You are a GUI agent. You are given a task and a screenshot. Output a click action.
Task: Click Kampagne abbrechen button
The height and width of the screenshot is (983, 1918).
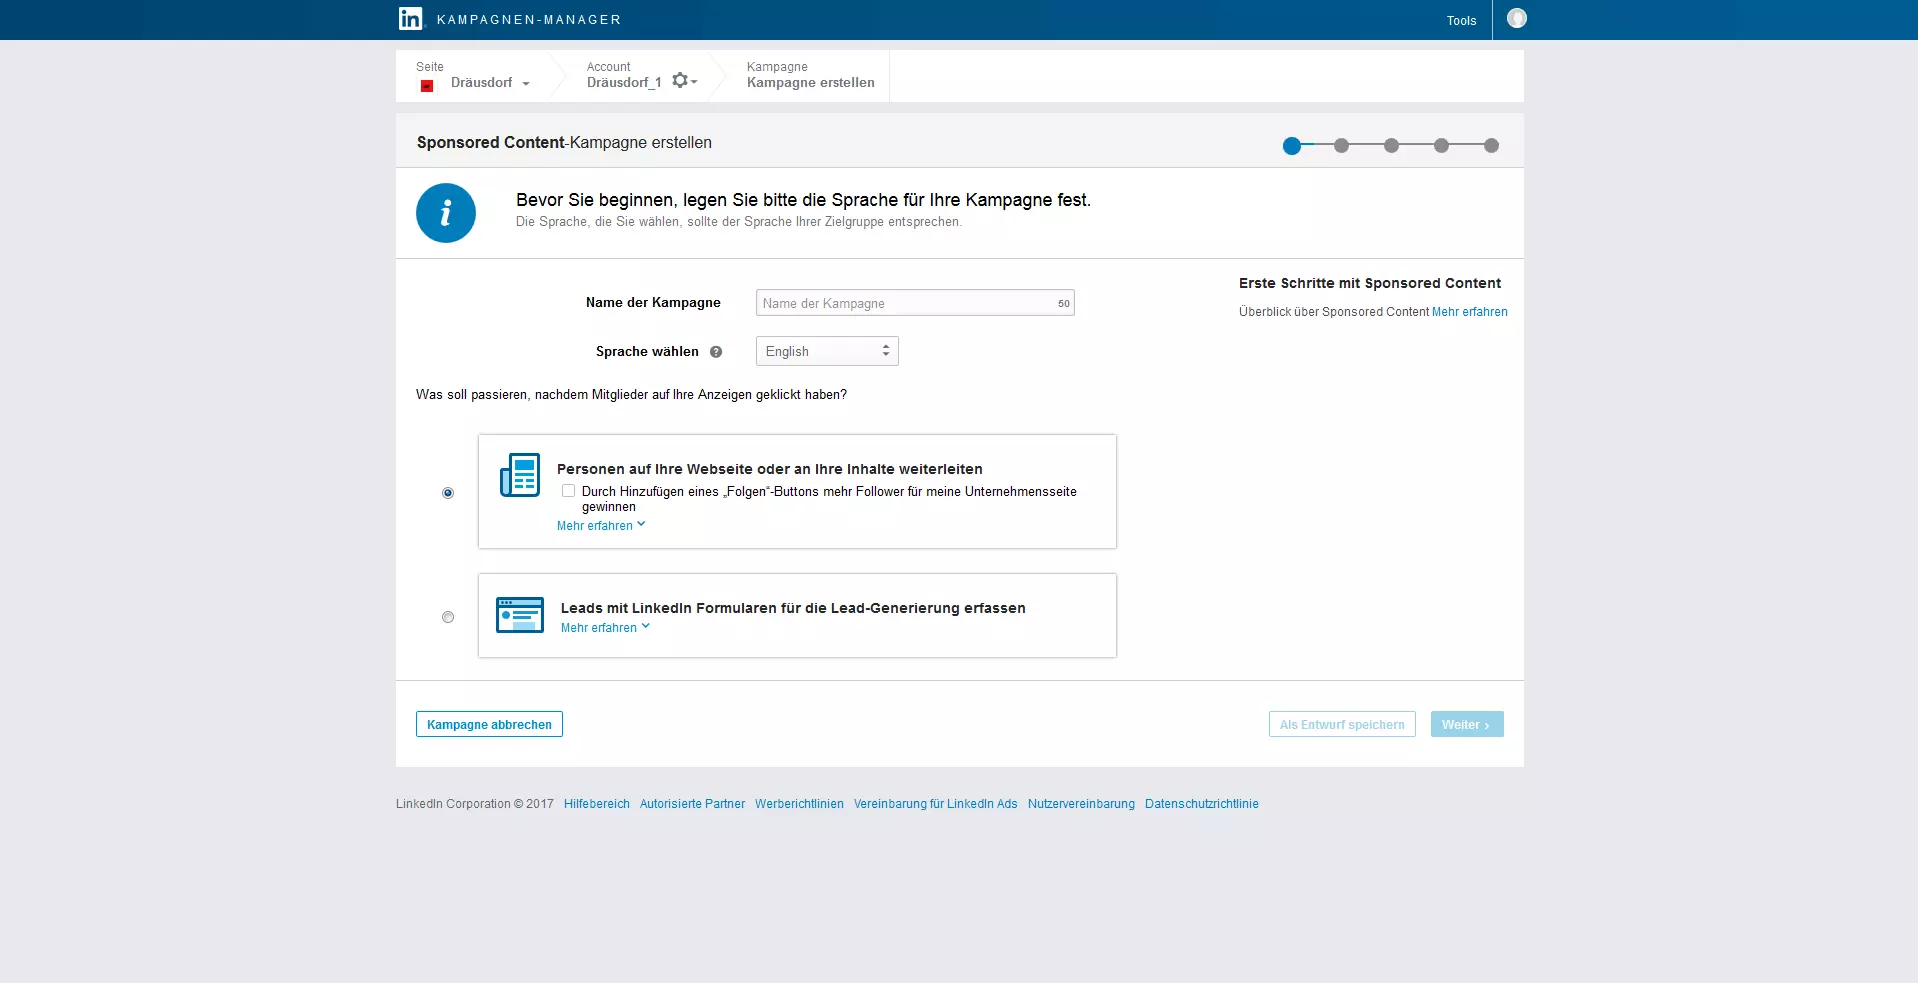pos(489,724)
